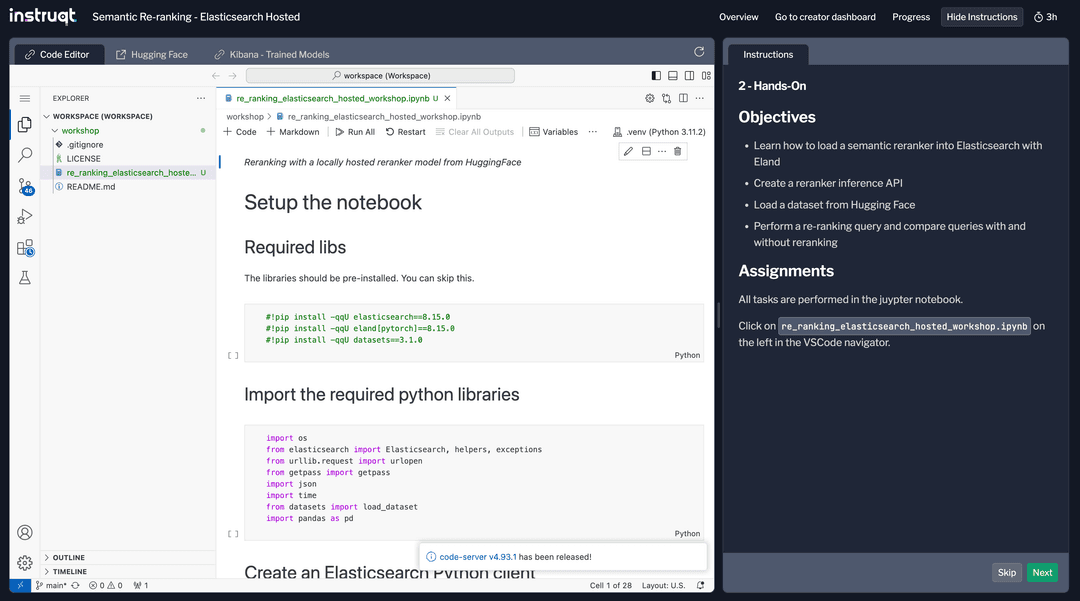This screenshot has width=1080, height=601.
Task: Toggle the Primary Side Bar visibility
Action: click(656, 75)
